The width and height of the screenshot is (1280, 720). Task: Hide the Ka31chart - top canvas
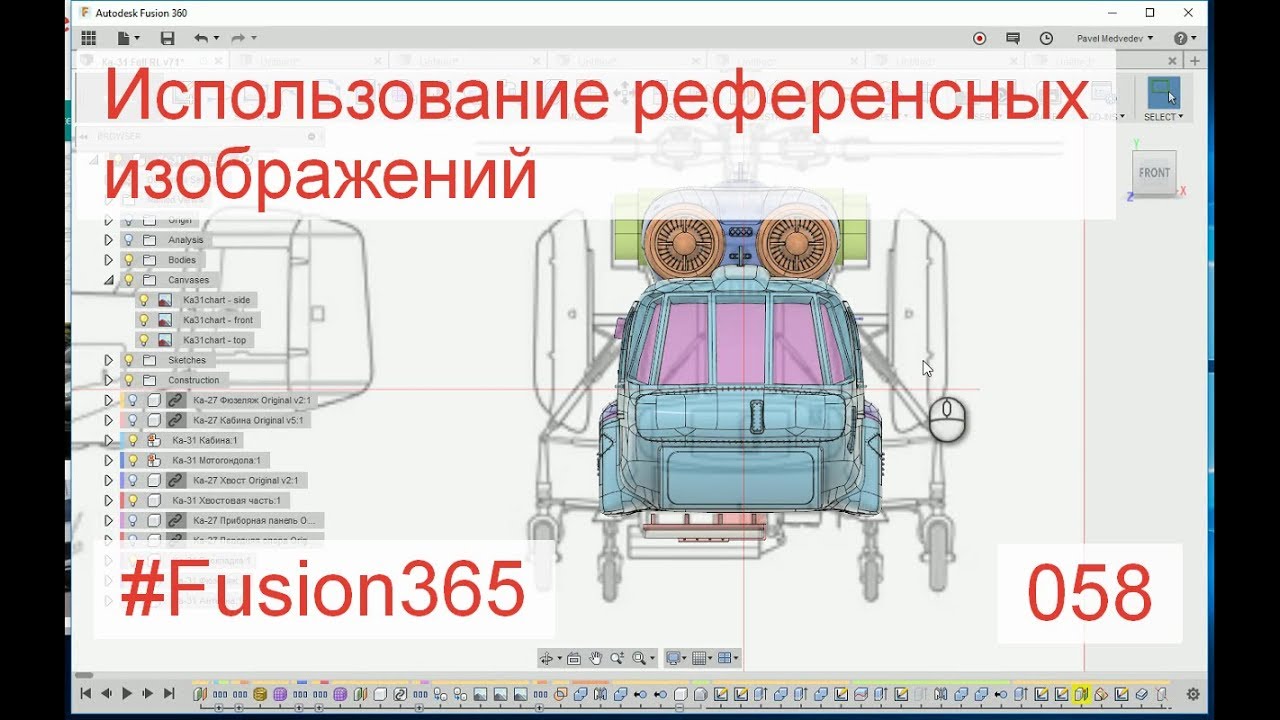click(144, 340)
